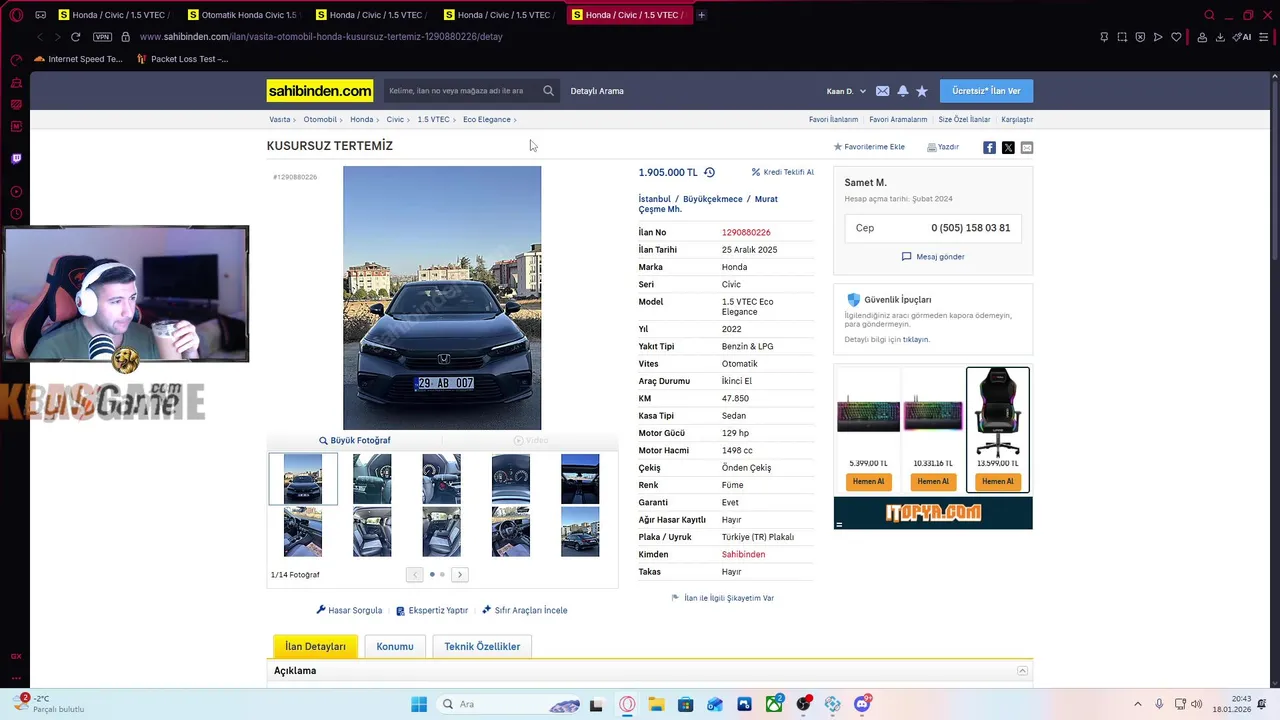Click the sahibinden.com logo

pyautogui.click(x=320, y=91)
